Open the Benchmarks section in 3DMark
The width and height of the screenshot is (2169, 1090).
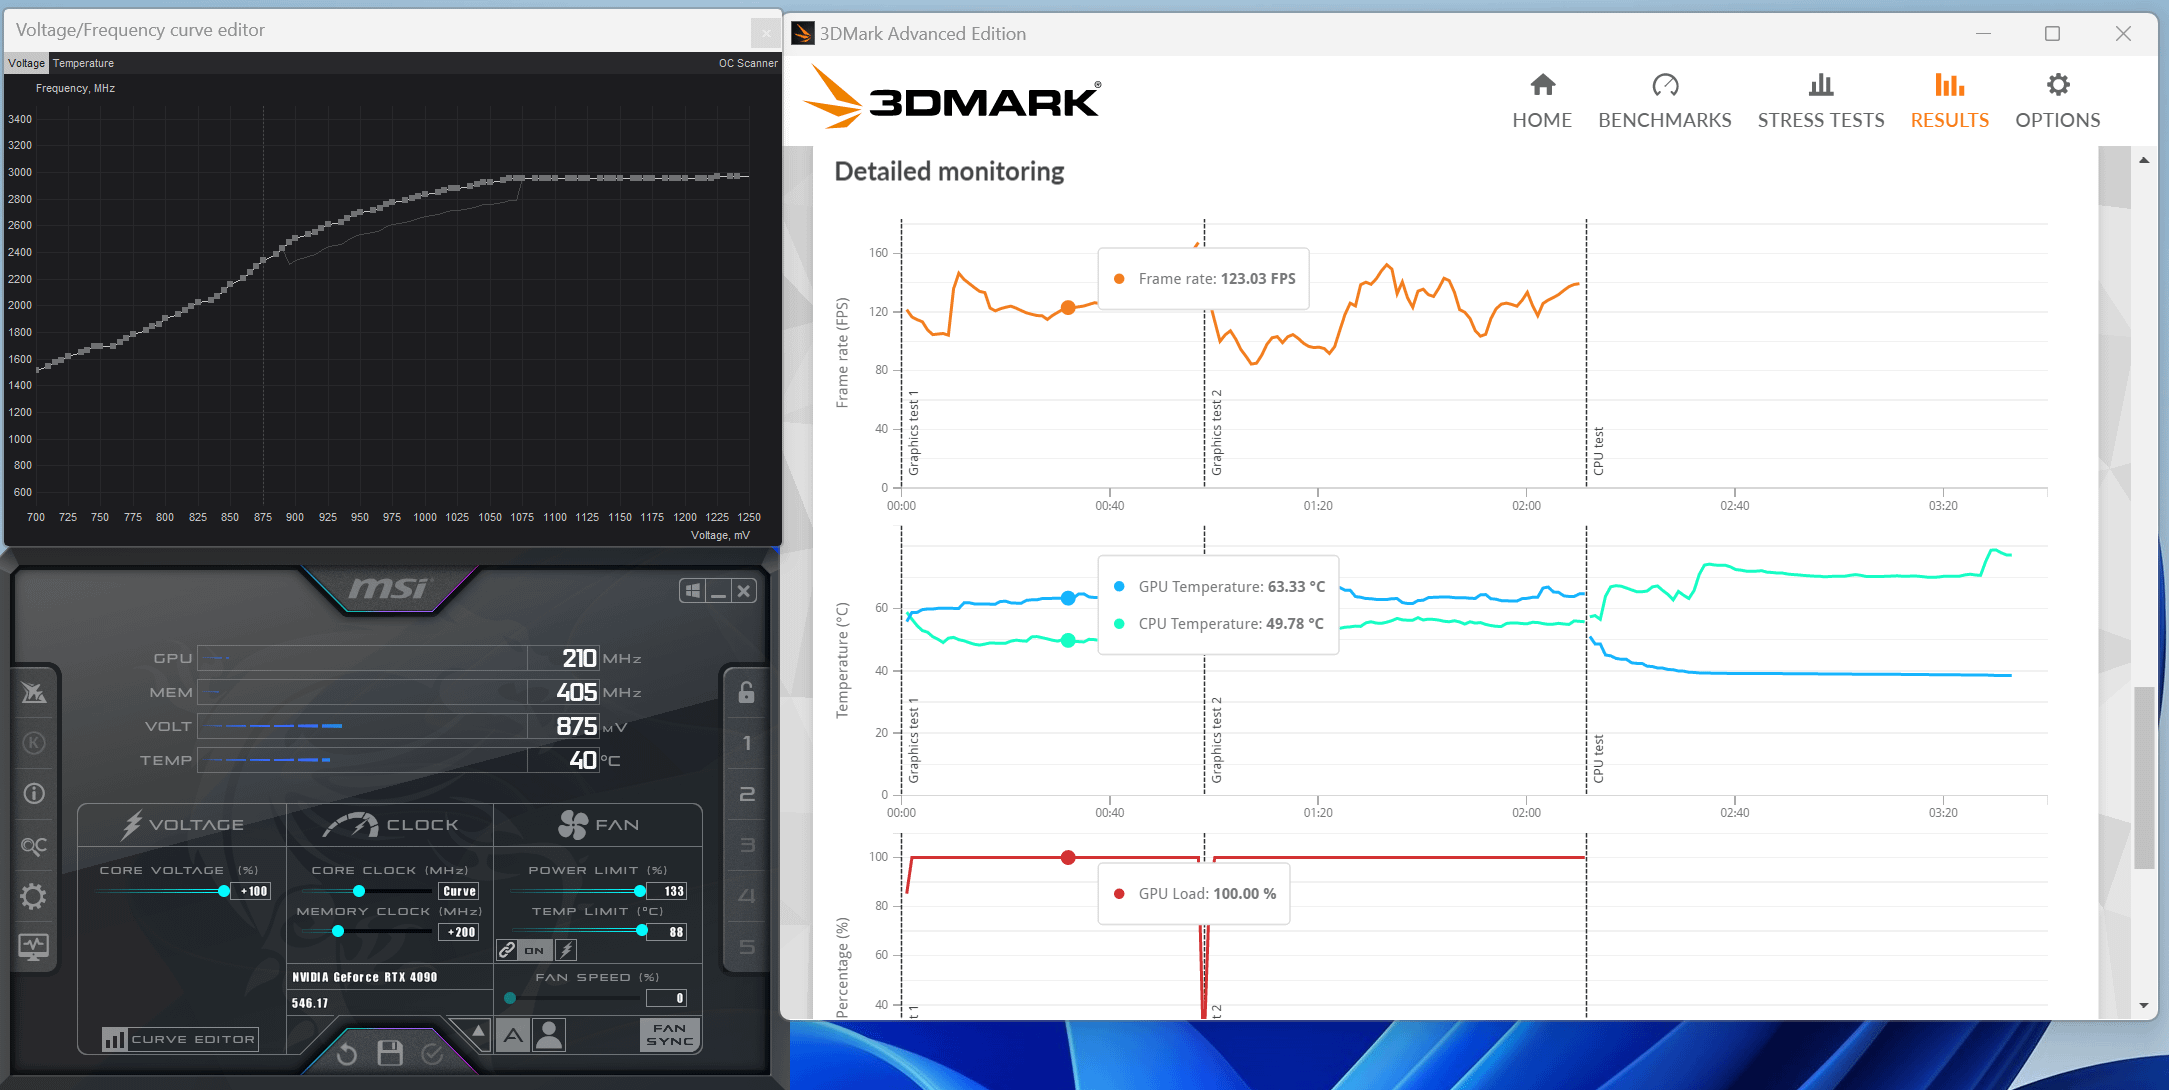1665,100
